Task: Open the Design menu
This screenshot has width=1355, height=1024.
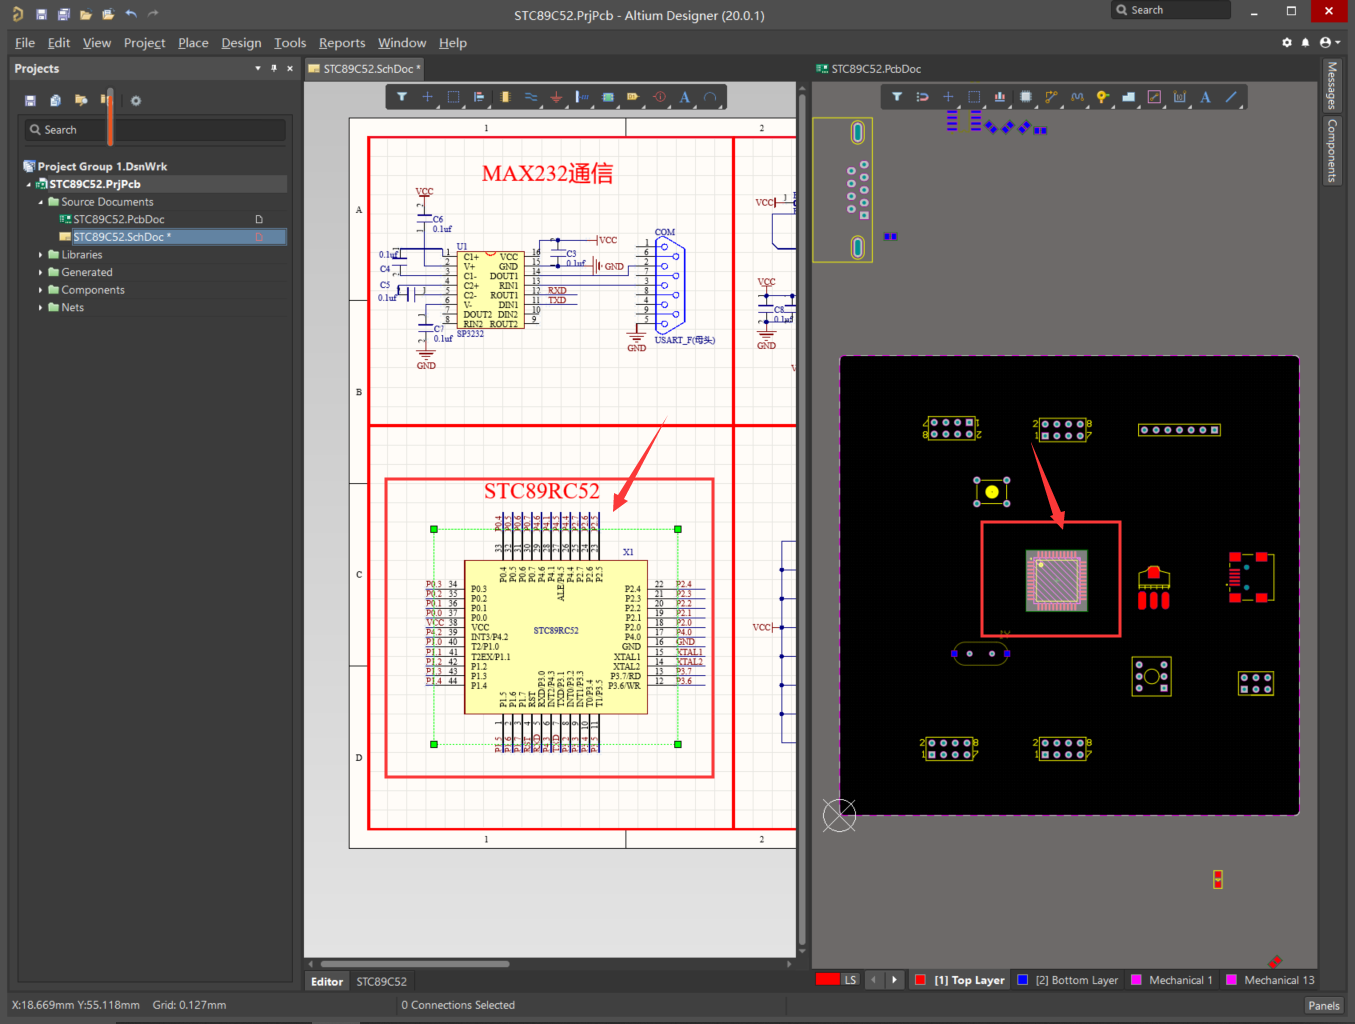Action: pyautogui.click(x=241, y=42)
